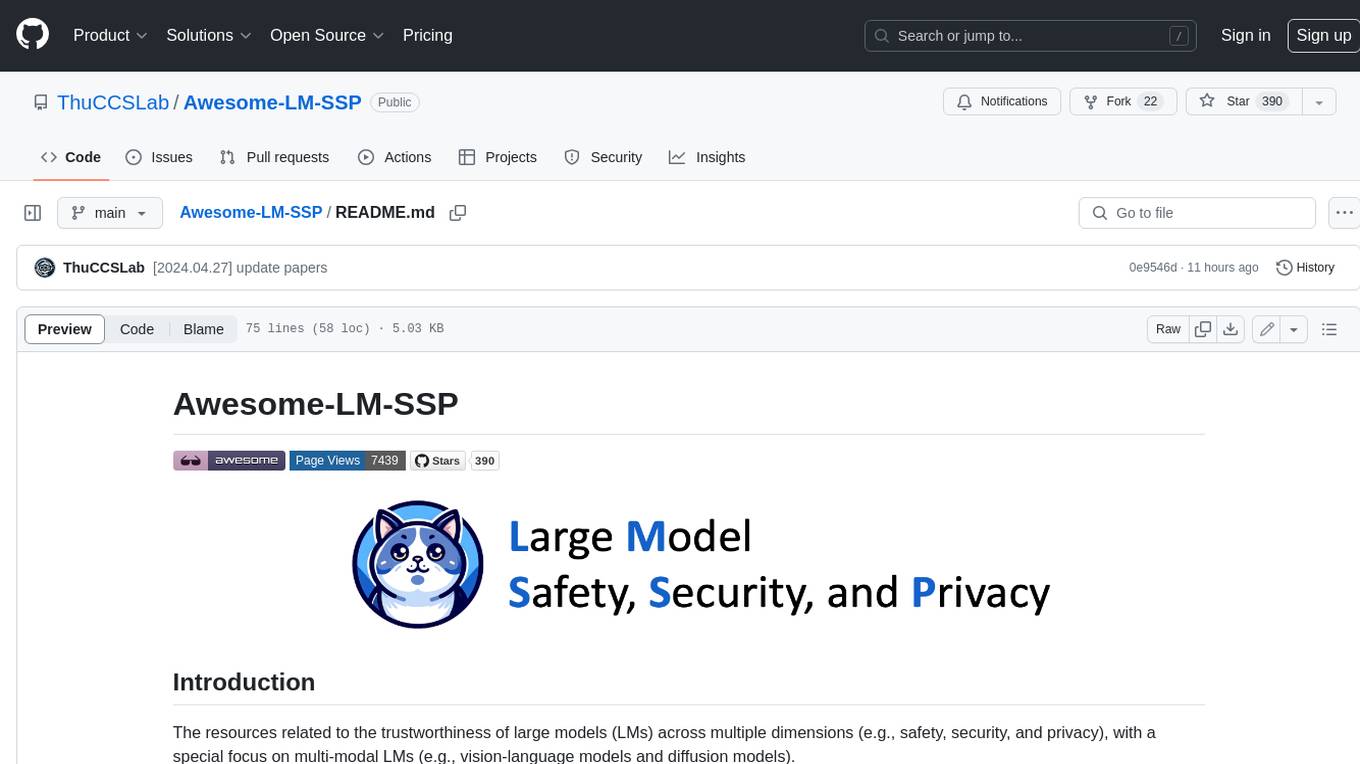Edit the file with the pencil icon

click(x=1267, y=329)
